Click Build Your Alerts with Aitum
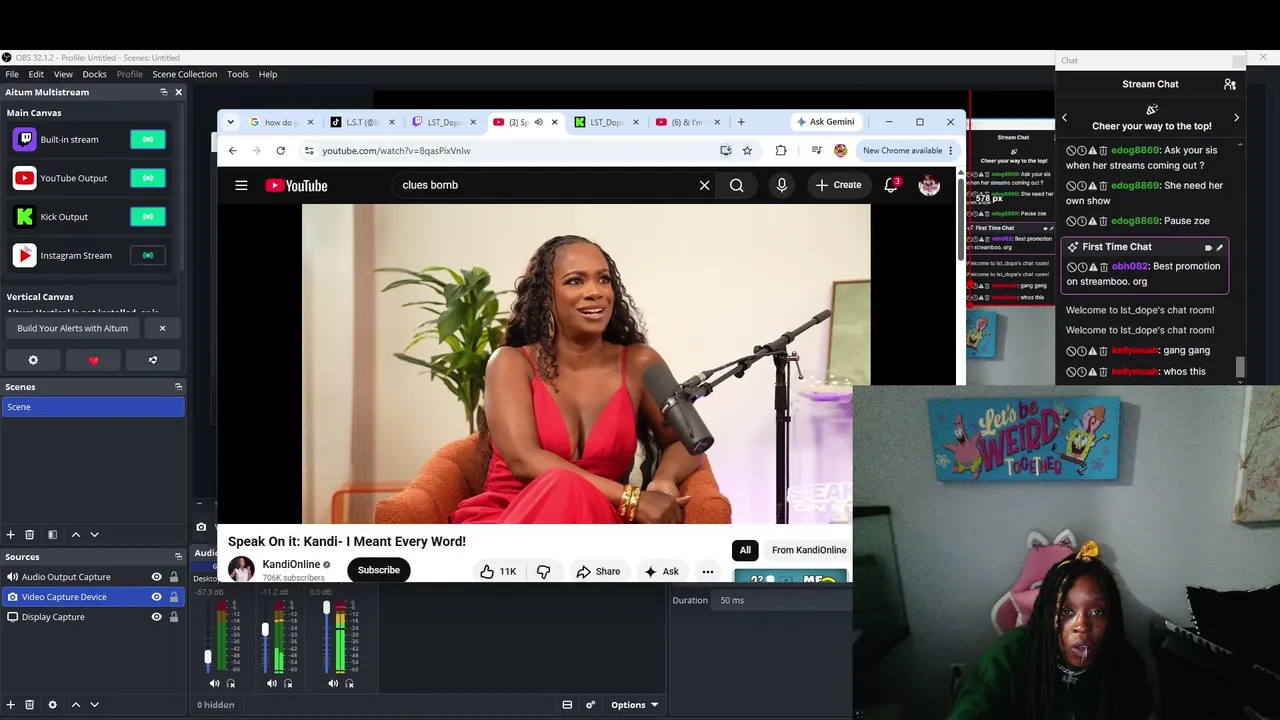 (72, 328)
